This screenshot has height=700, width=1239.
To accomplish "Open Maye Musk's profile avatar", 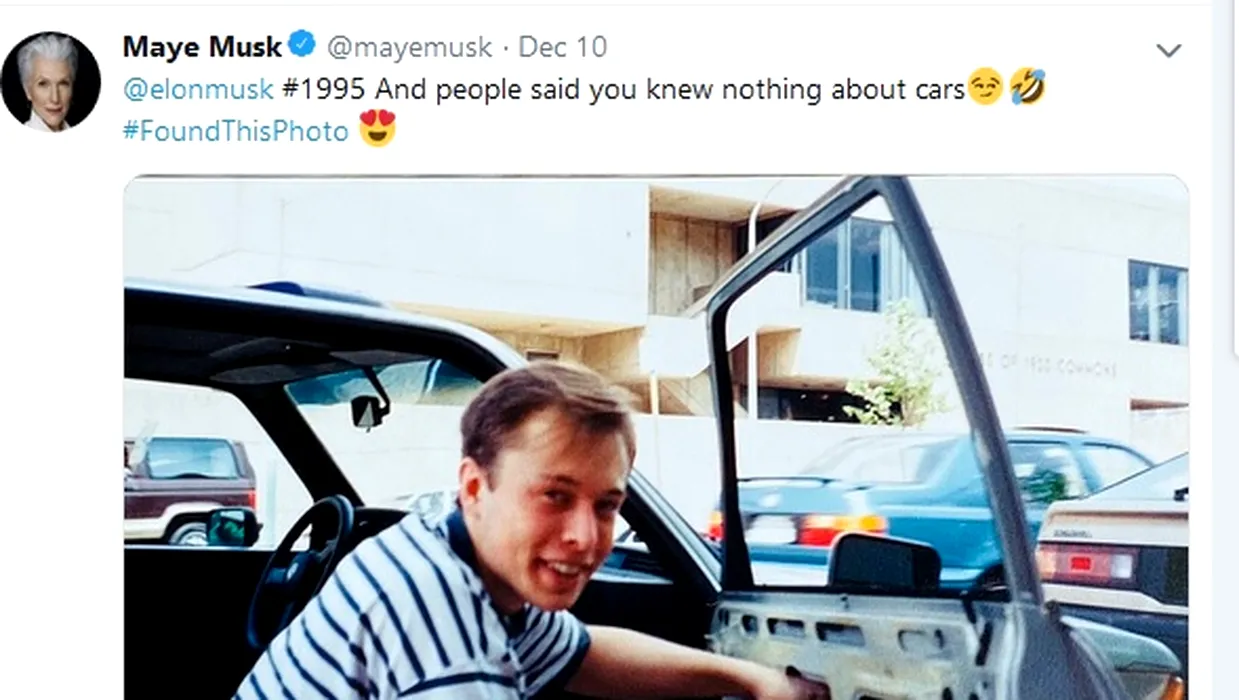I will point(50,81).
